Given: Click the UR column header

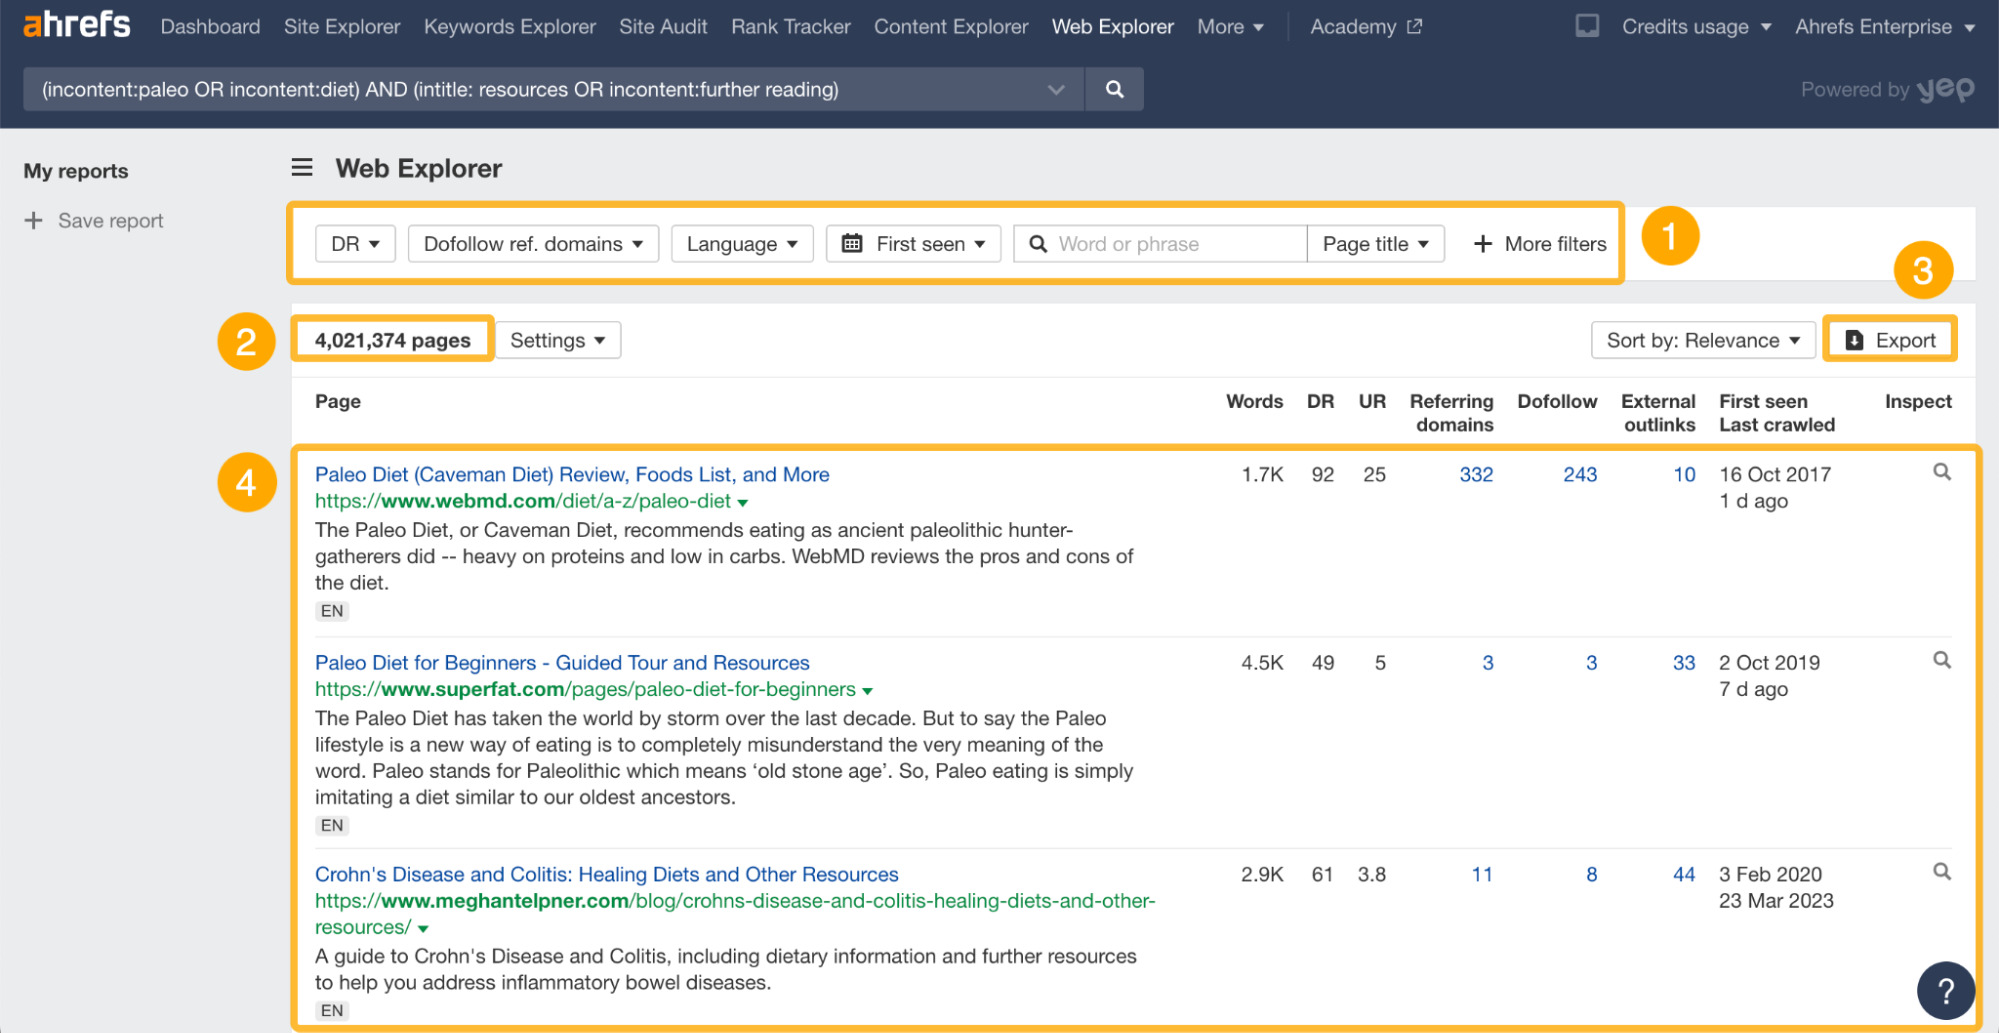Looking at the screenshot, I should point(1372,401).
